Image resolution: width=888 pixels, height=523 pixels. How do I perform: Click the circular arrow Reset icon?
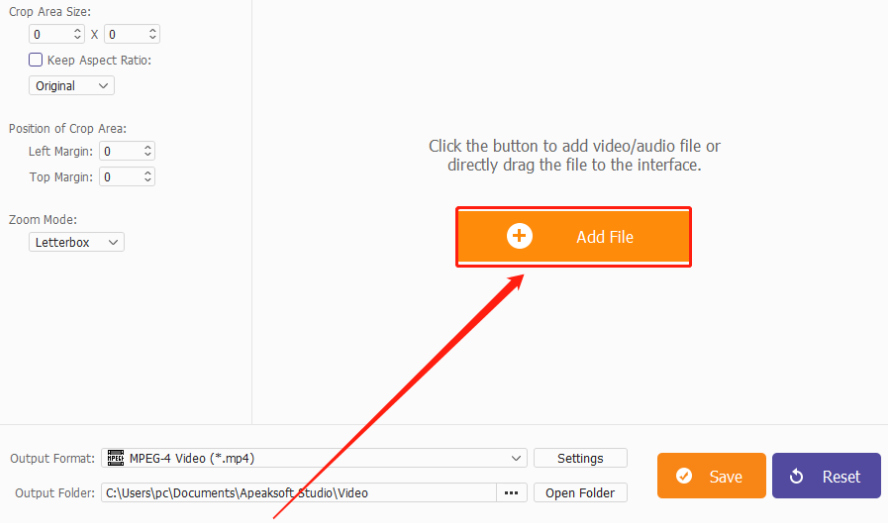(796, 476)
